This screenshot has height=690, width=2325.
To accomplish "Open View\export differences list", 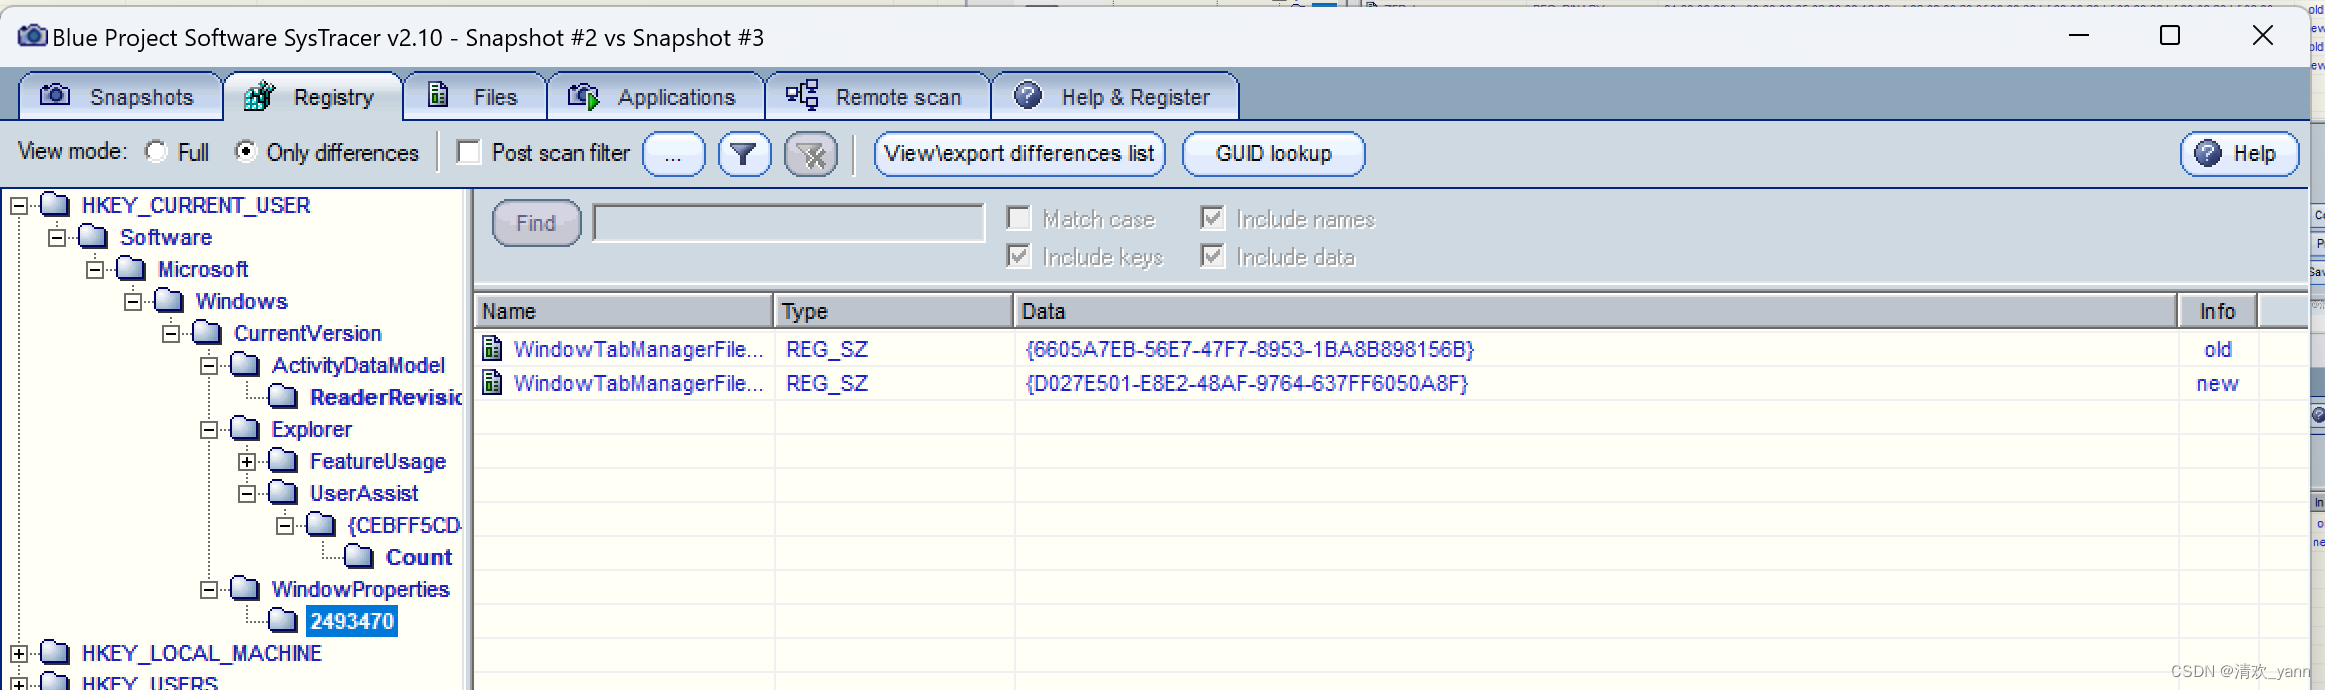I will click(x=1019, y=154).
